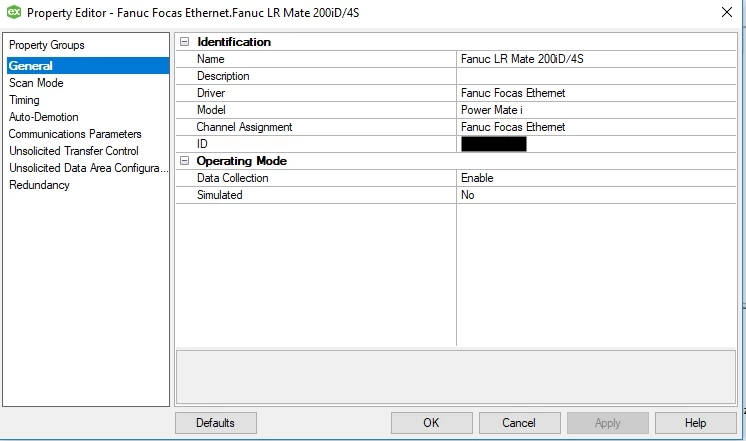Open the Scan Mode property group
The height and width of the screenshot is (441, 746).
click(x=36, y=83)
